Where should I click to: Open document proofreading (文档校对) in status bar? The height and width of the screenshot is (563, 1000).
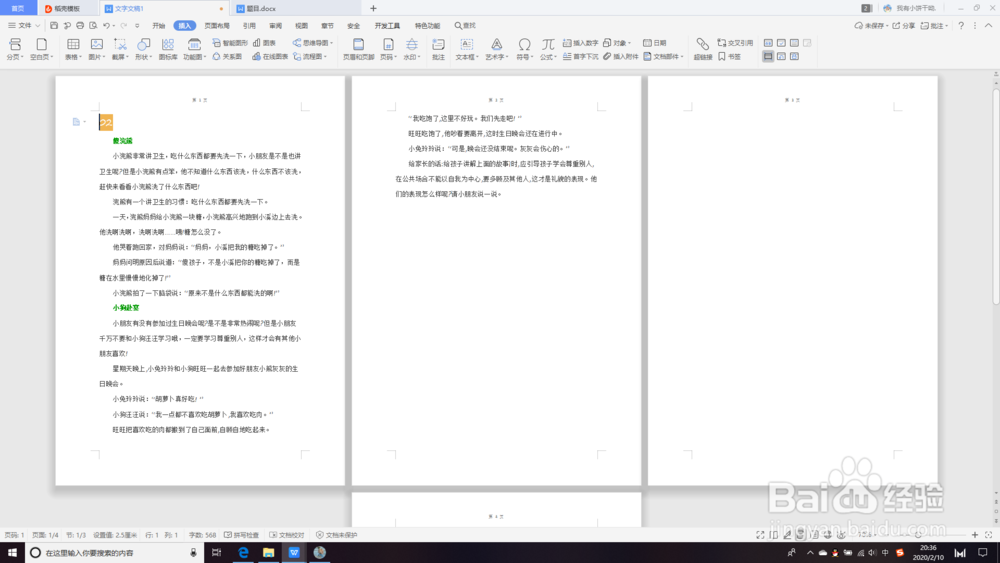tap(287, 535)
